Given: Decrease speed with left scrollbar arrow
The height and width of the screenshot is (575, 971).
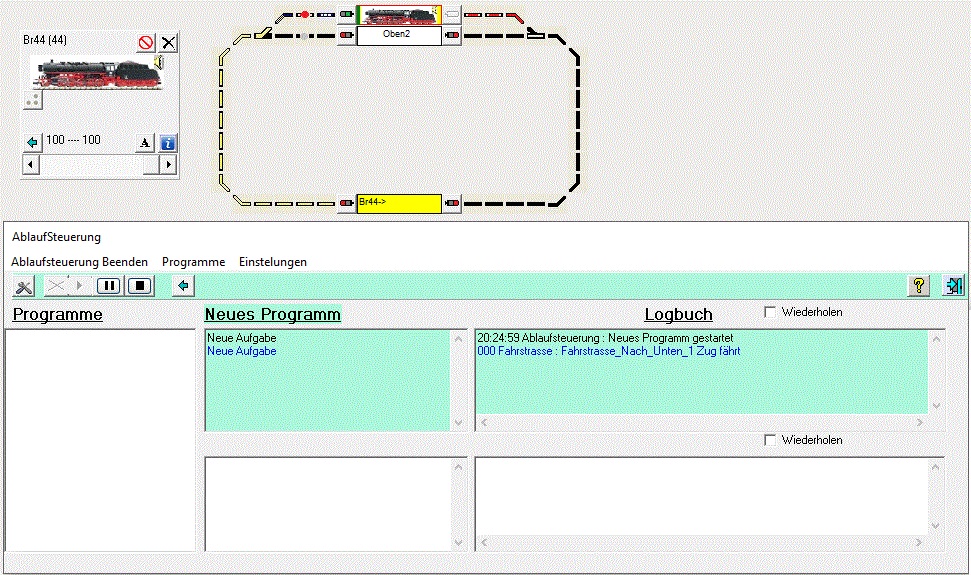Looking at the screenshot, I should (x=31, y=165).
